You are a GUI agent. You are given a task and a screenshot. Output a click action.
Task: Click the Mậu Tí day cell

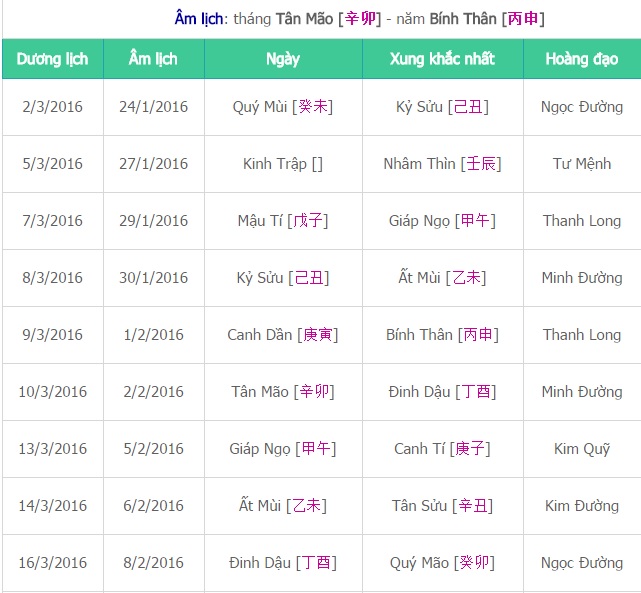pyautogui.click(x=283, y=221)
